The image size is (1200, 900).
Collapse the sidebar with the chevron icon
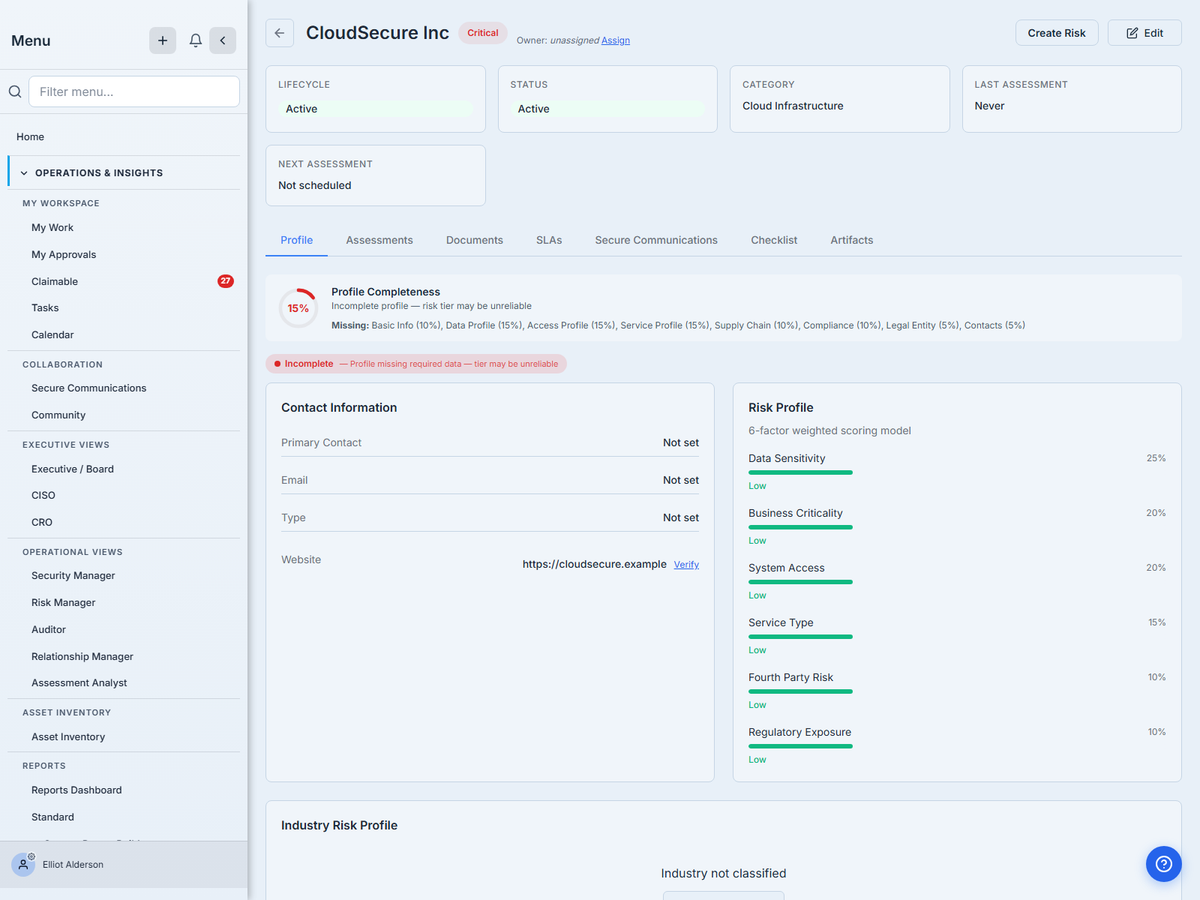pyautogui.click(x=222, y=41)
